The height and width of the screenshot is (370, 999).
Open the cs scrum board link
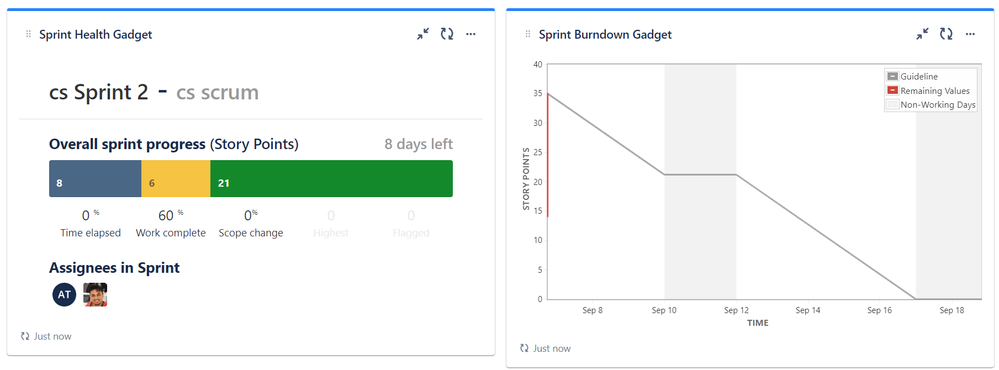217,92
